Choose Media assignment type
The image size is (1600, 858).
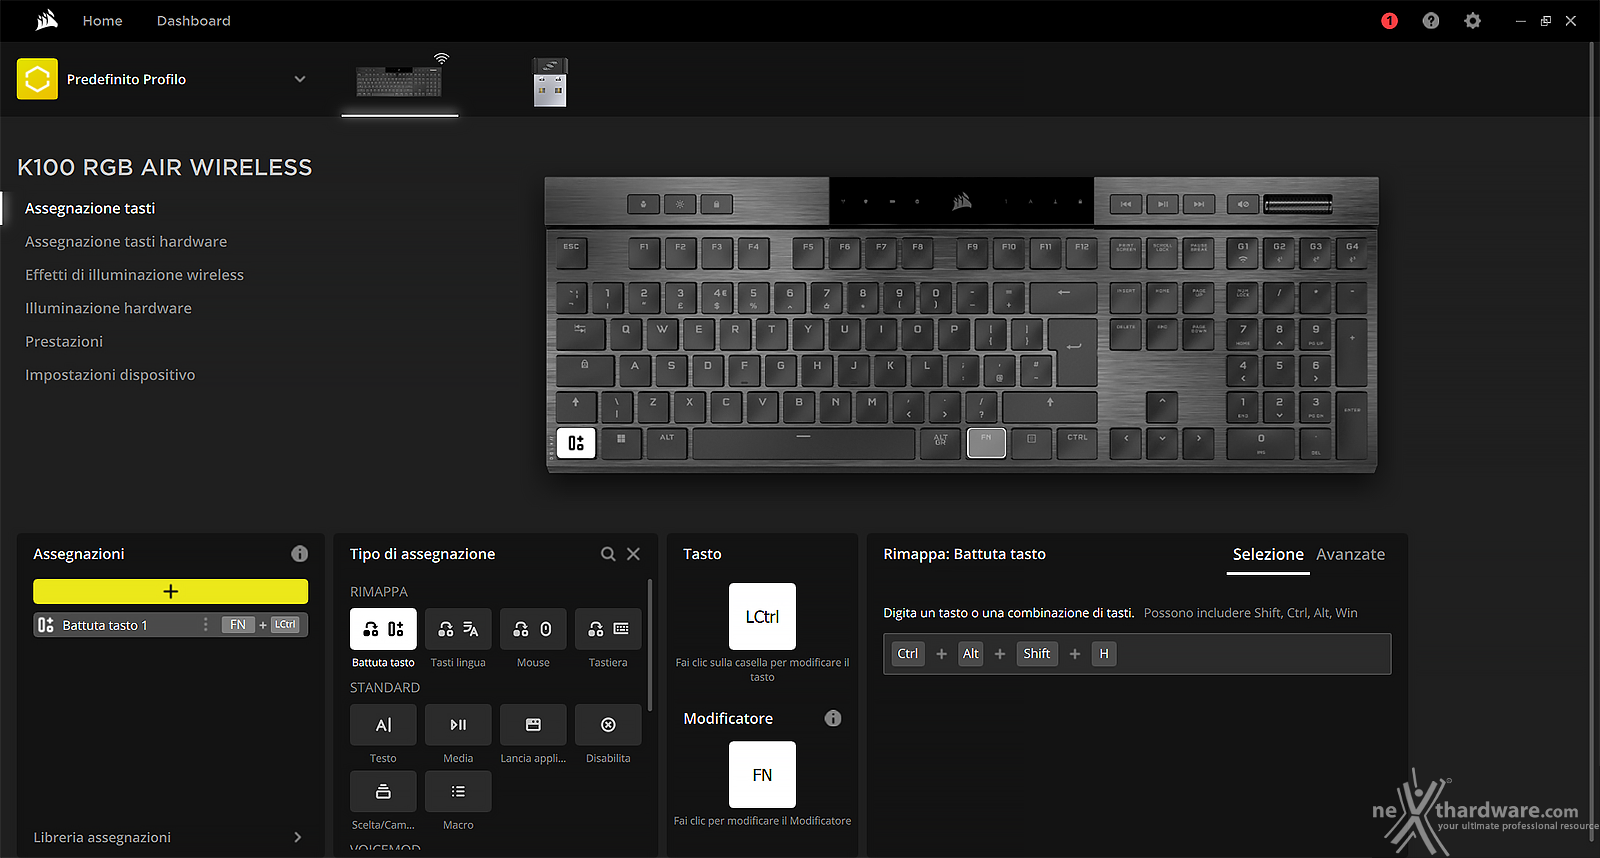pyautogui.click(x=458, y=725)
